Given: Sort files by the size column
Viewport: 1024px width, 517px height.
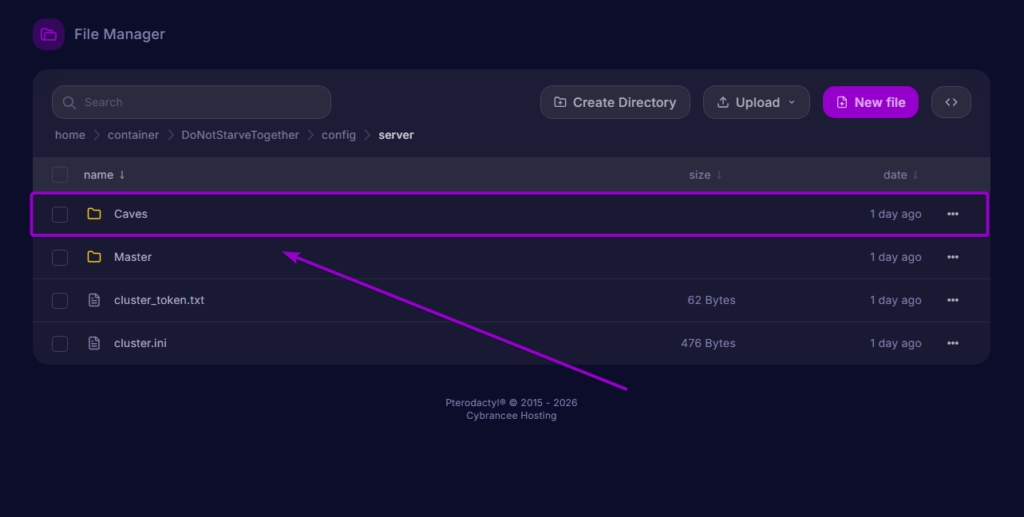Looking at the screenshot, I should tap(705, 175).
